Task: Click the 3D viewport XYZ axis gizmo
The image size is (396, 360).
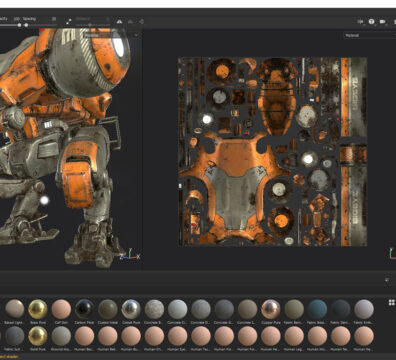Action: tap(130, 254)
